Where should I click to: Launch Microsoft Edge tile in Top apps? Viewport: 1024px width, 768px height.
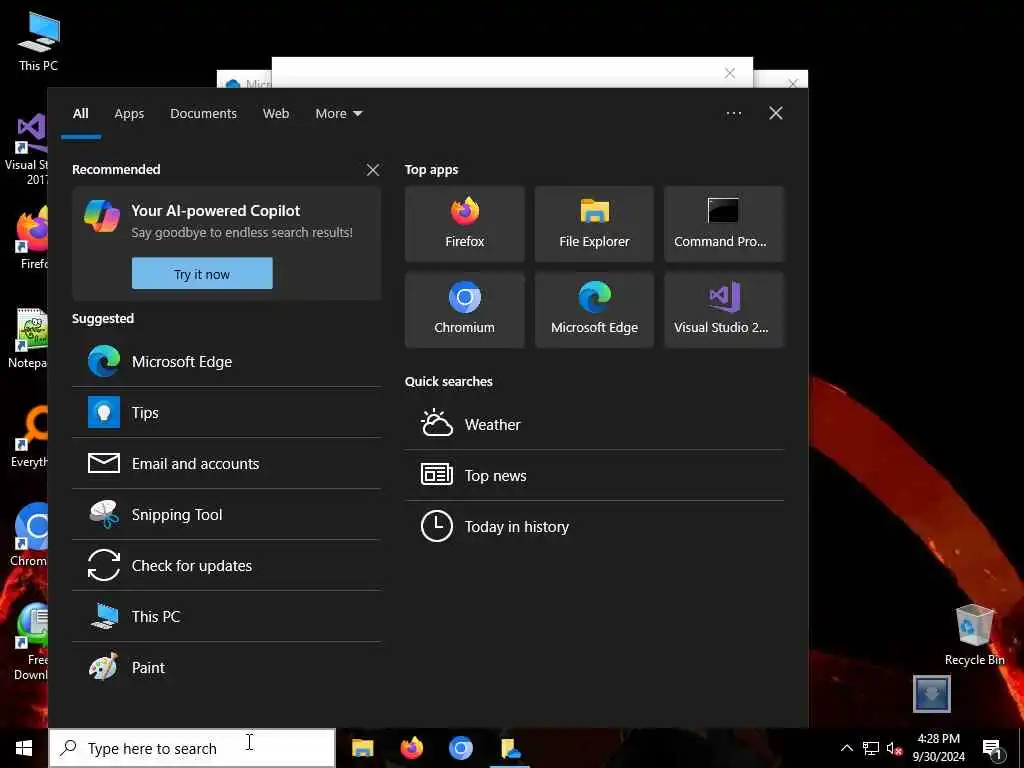coord(594,310)
